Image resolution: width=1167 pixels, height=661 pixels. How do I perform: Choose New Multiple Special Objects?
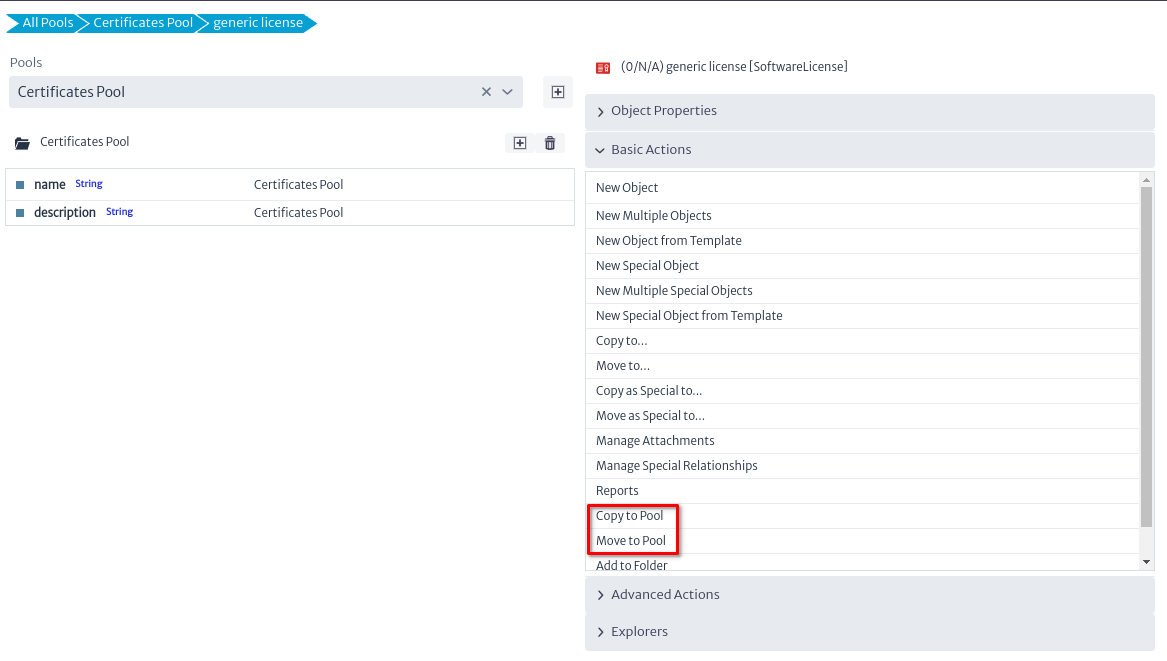click(863, 291)
